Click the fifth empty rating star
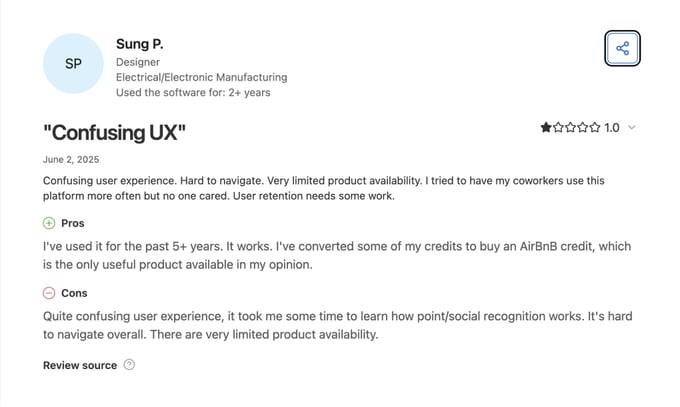Viewport: 680px width, 407px height. (595, 128)
